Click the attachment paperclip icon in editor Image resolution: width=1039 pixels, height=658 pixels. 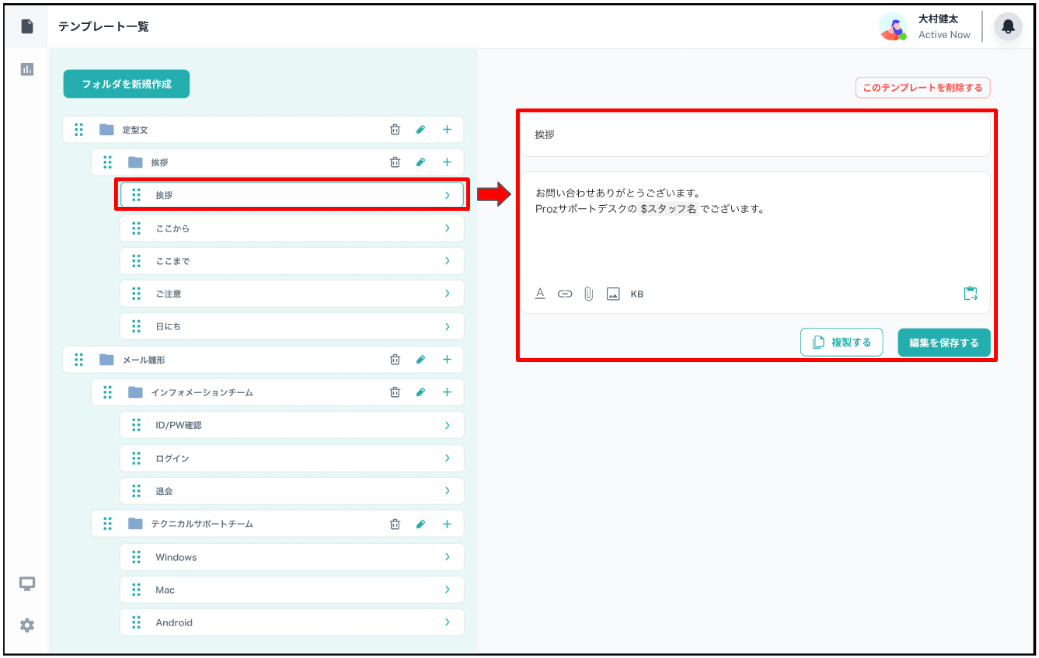click(589, 294)
